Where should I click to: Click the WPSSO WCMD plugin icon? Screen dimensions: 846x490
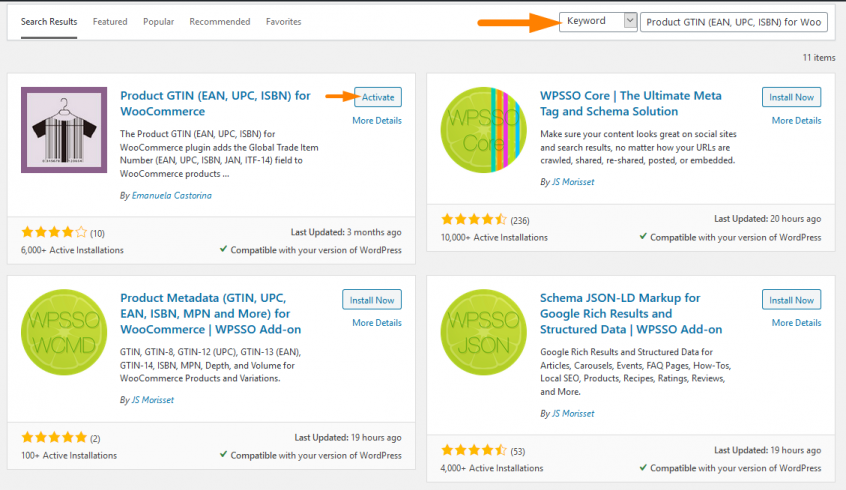click(64, 332)
